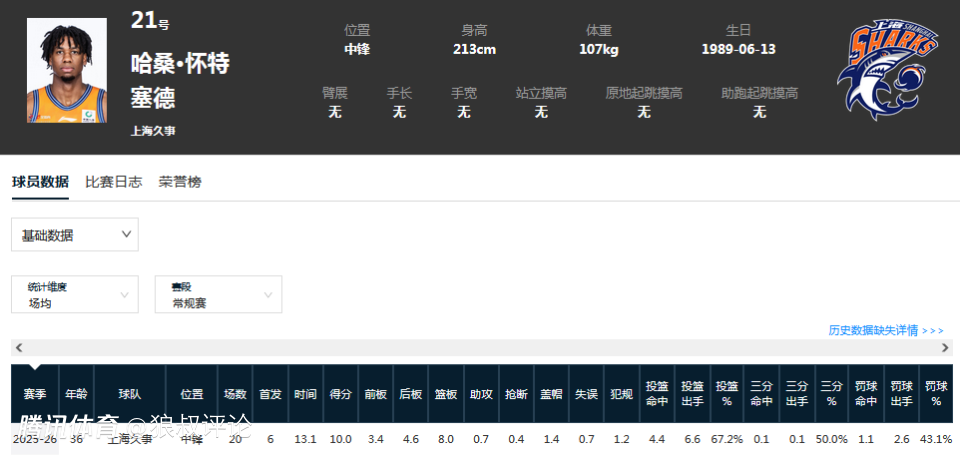Open the 球员数据 tab
The image size is (960, 455).
coord(40,182)
